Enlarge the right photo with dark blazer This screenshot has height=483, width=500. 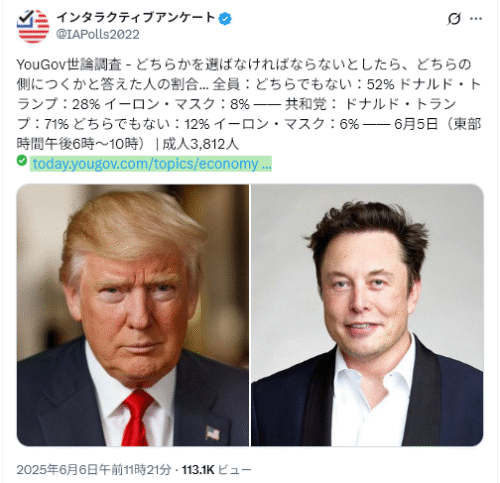367,315
